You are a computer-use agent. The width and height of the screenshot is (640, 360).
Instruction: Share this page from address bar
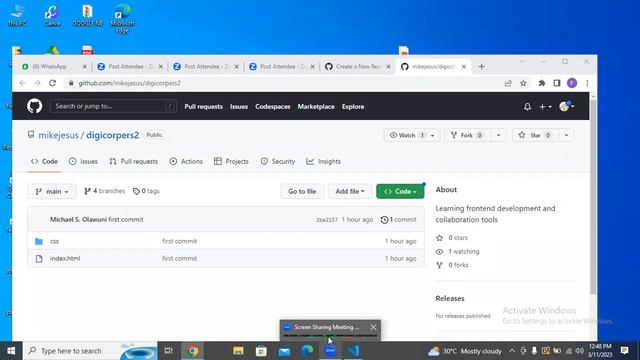coord(508,83)
